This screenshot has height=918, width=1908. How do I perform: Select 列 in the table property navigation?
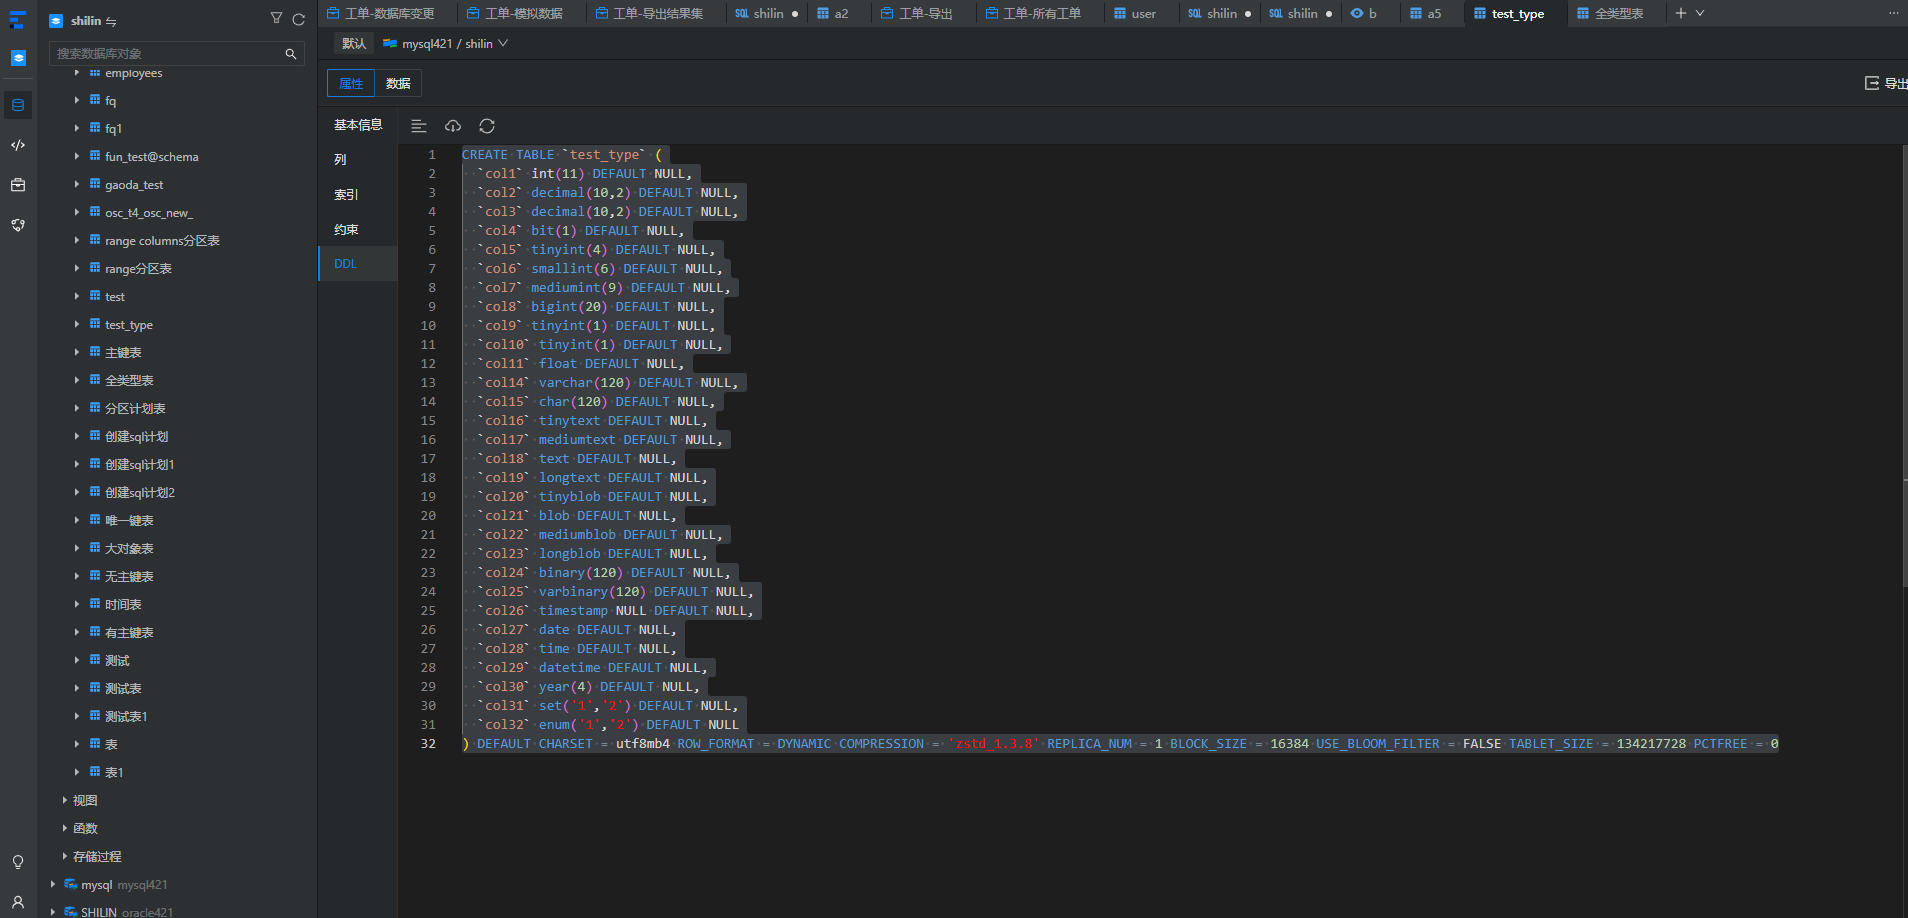coord(339,159)
